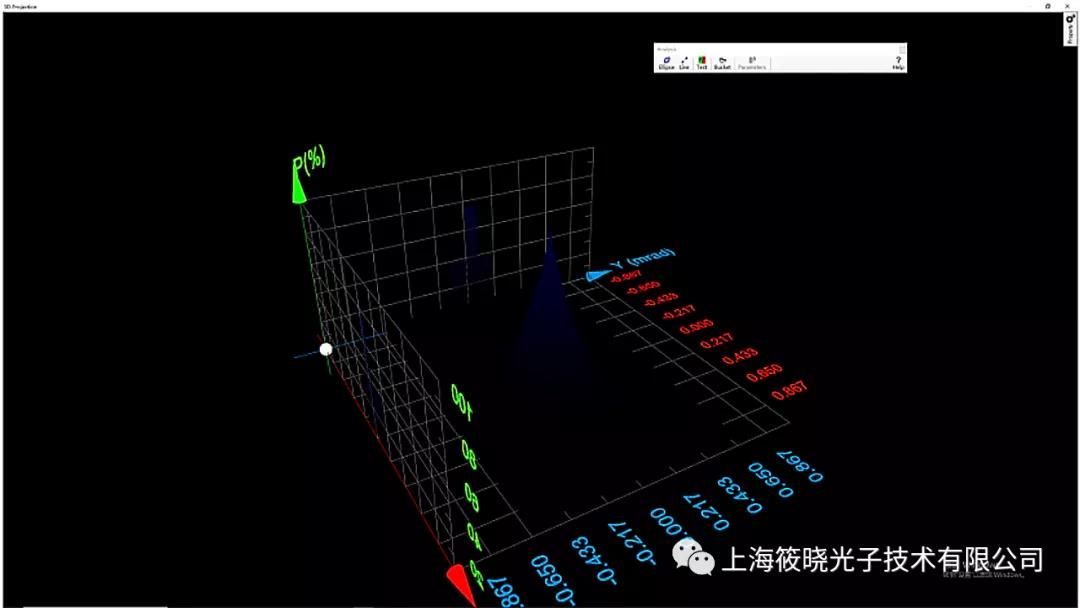
Task: Select the Line analysis tool
Action: [684, 61]
